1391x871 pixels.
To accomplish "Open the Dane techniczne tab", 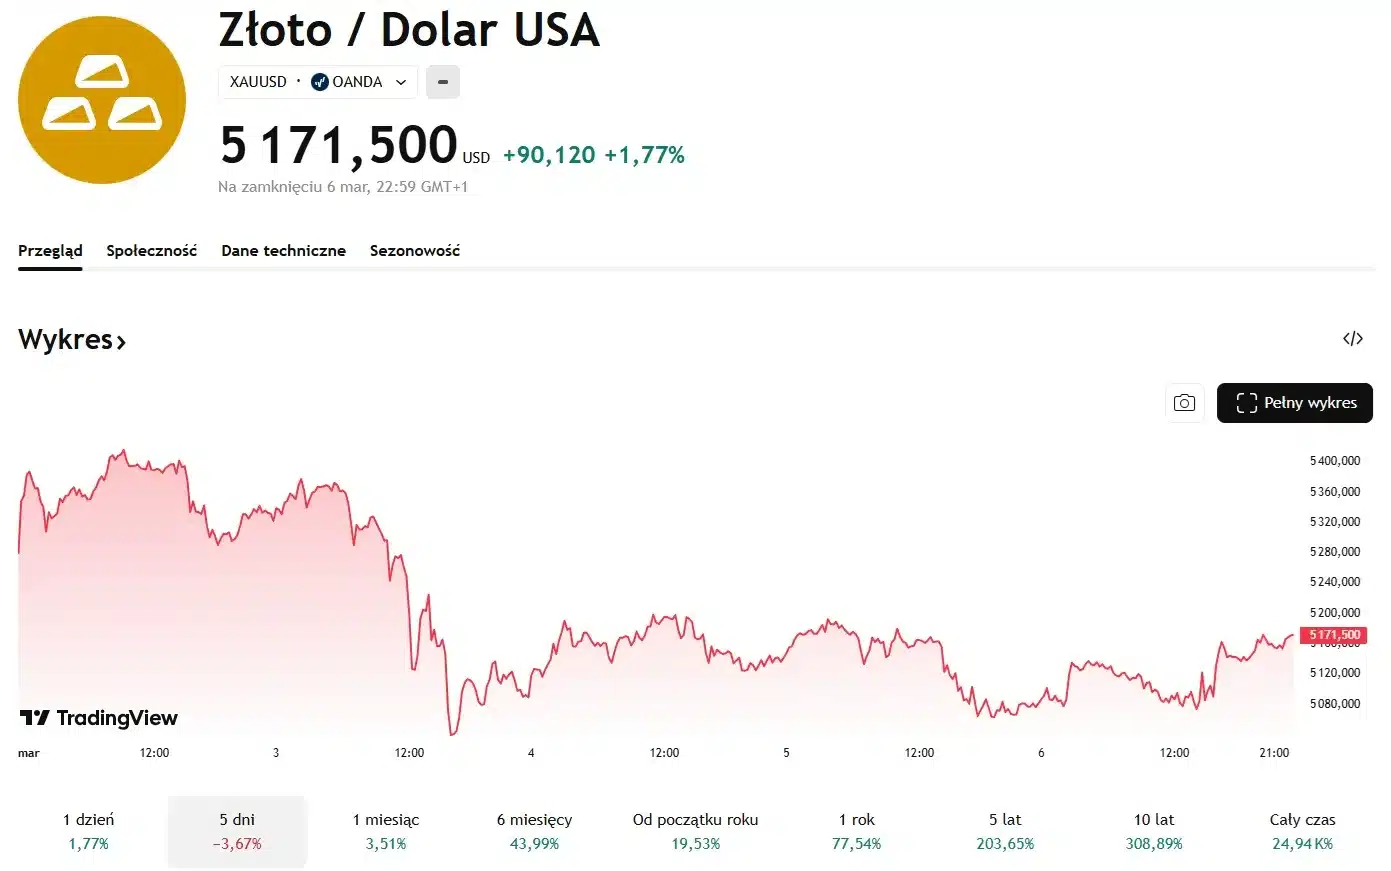I will click(283, 251).
